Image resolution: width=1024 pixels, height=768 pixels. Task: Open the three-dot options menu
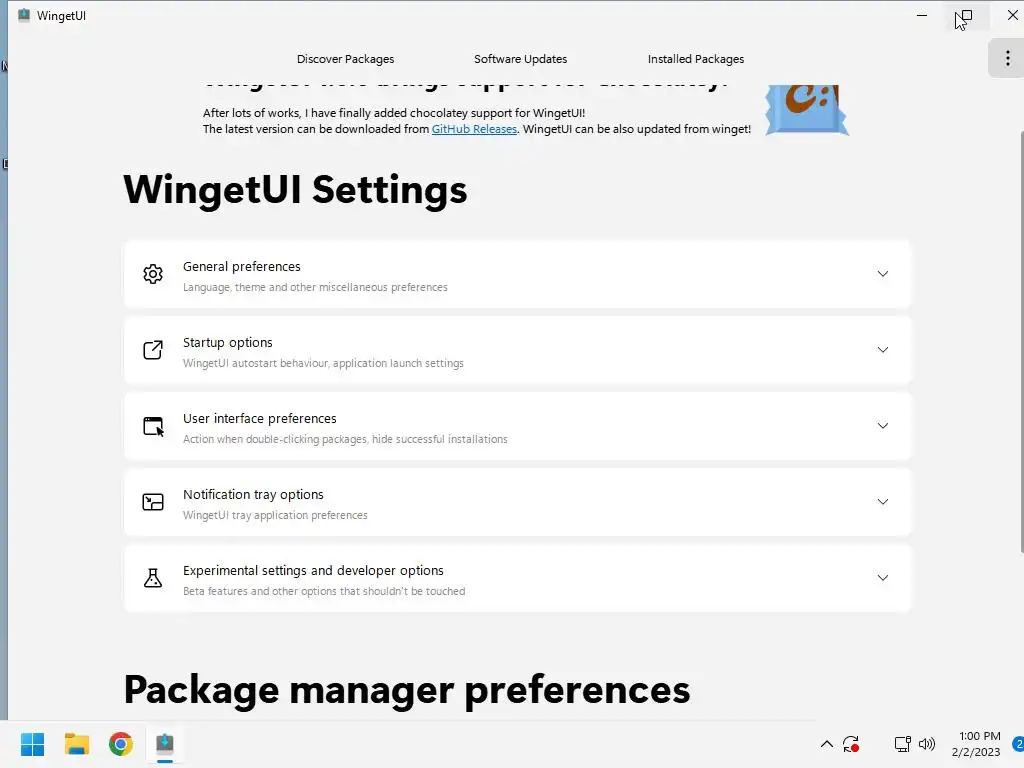click(1007, 59)
